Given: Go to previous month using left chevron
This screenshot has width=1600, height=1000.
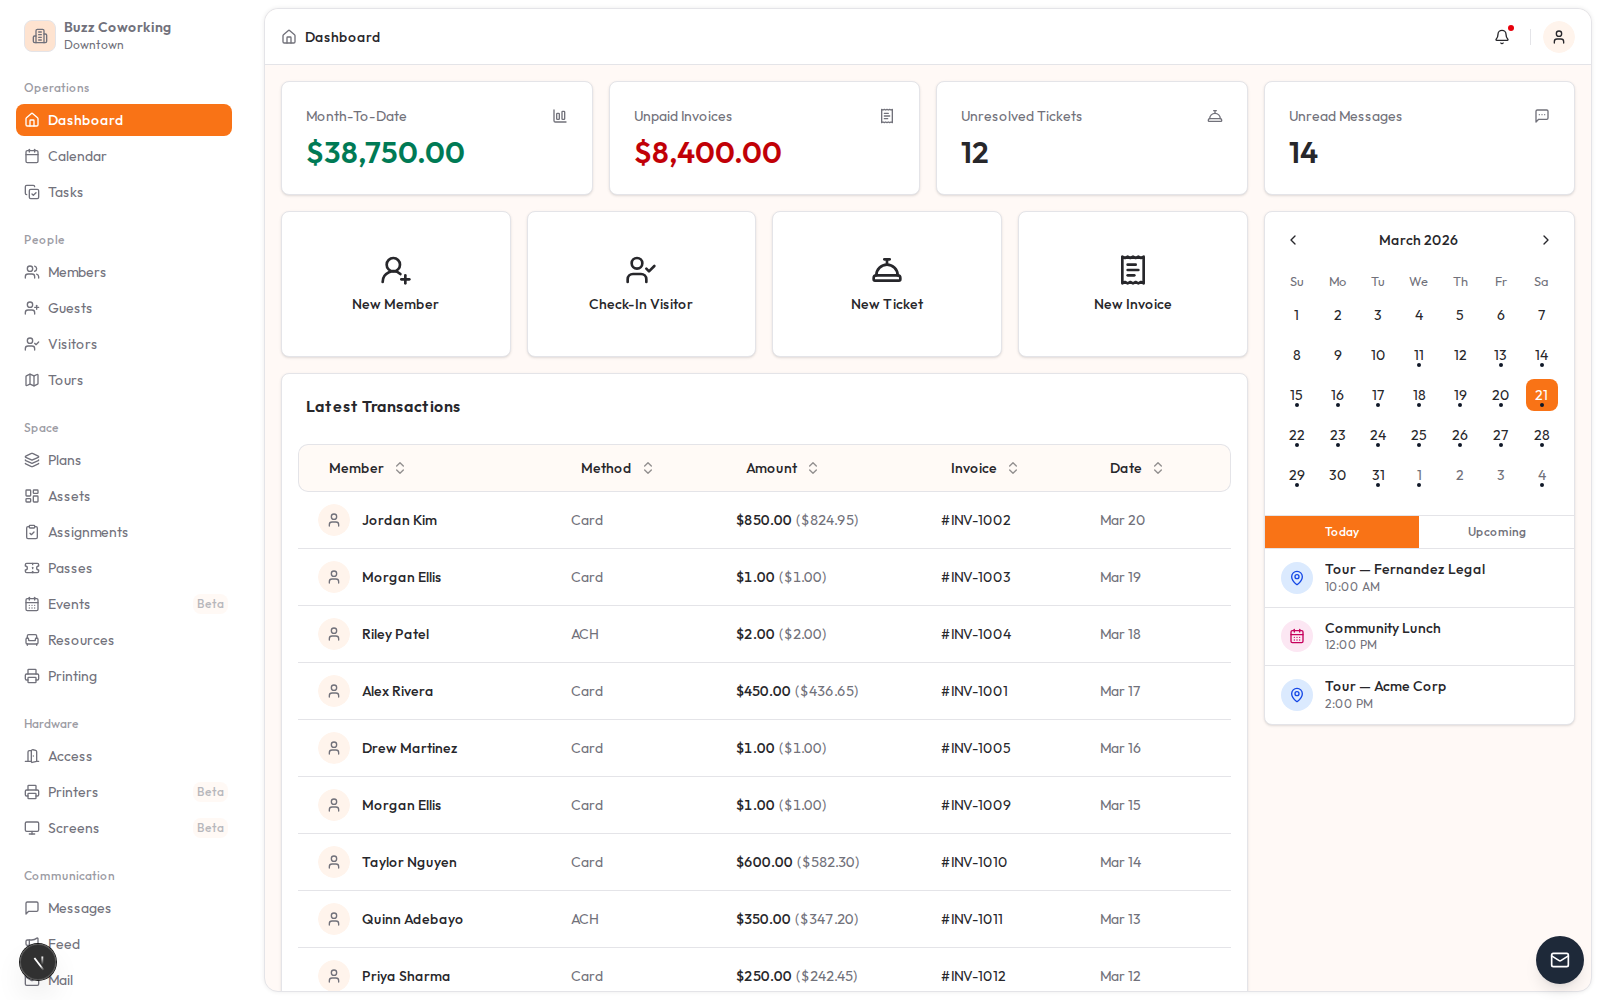Looking at the screenshot, I should click(1293, 240).
